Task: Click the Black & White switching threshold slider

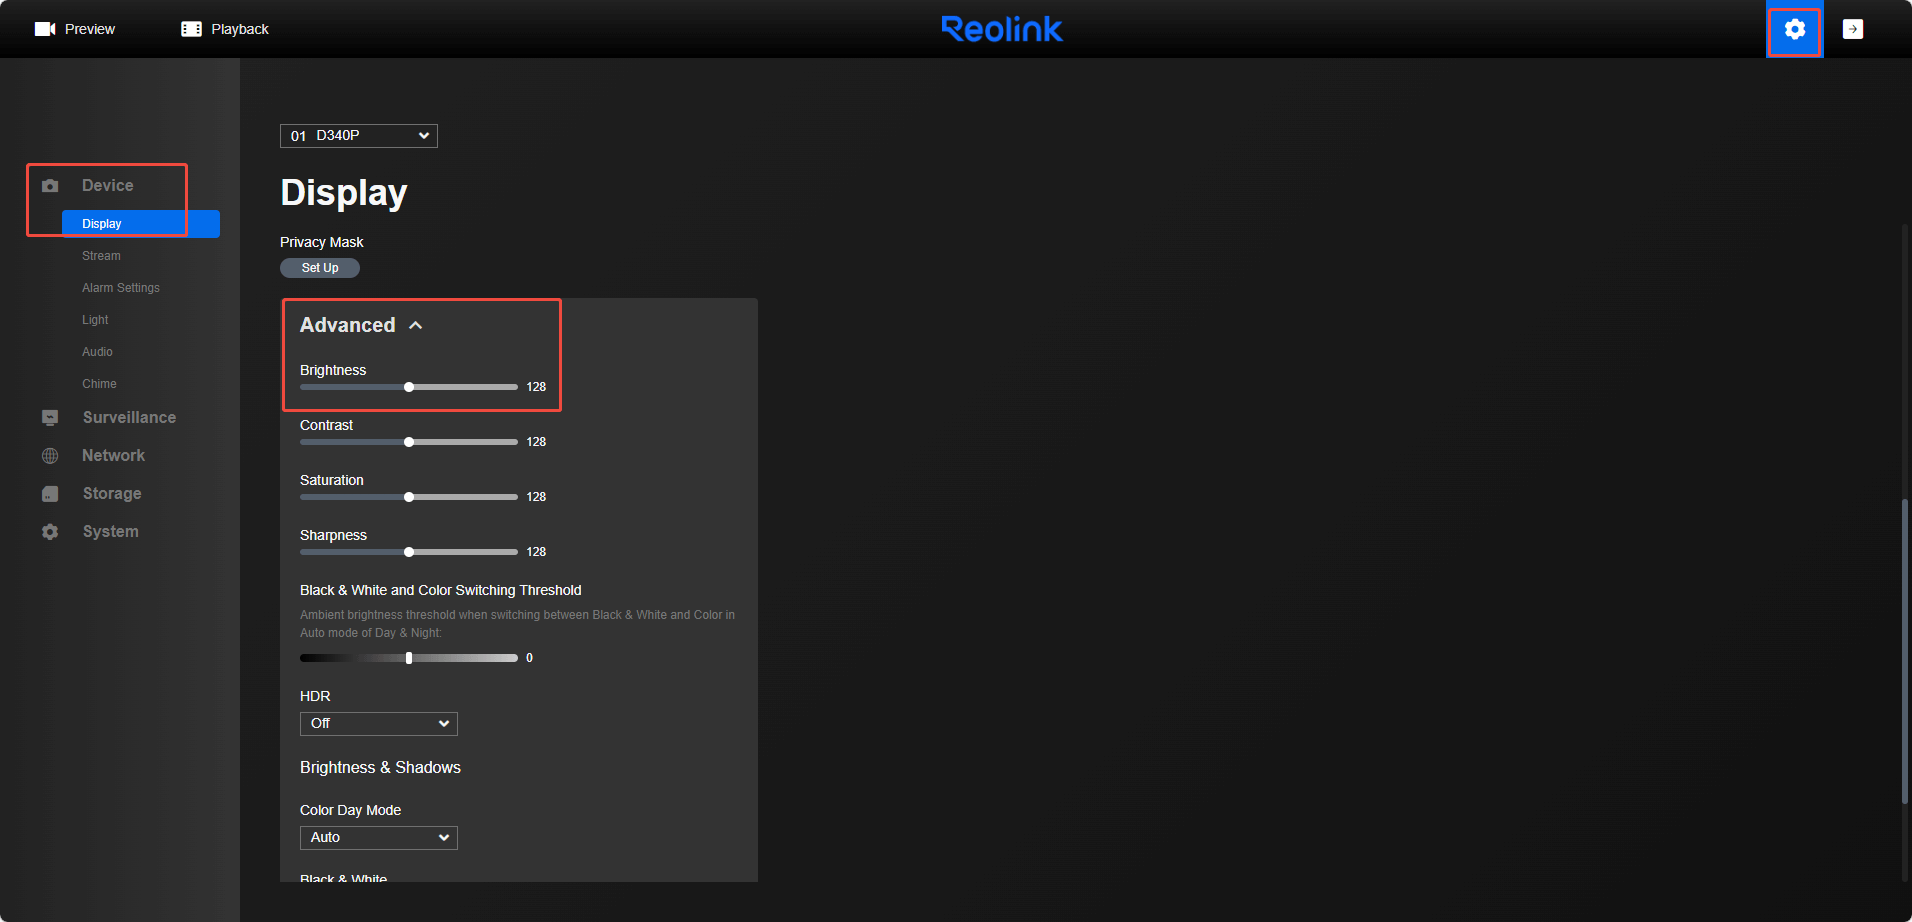Action: (409, 658)
